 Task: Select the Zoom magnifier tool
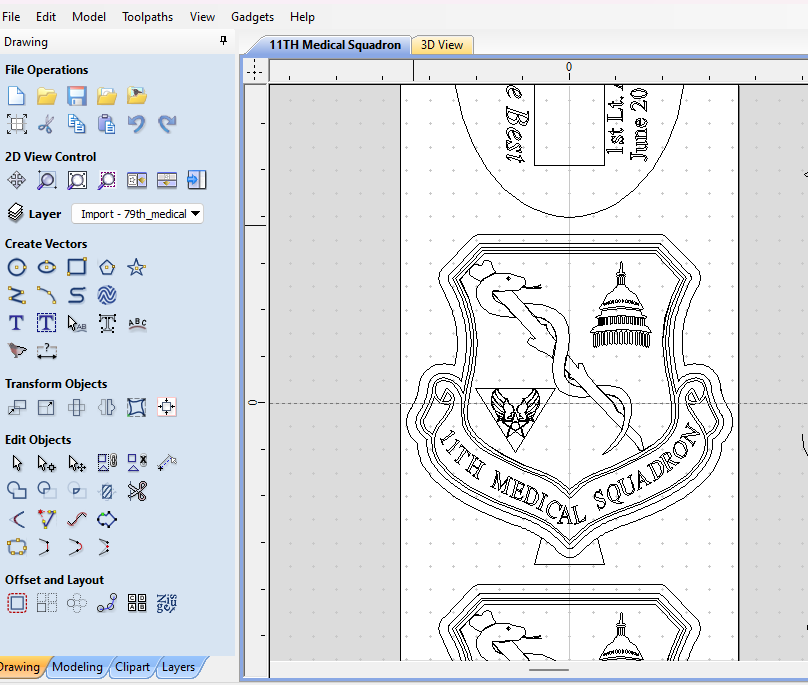pyautogui.click(x=46, y=180)
